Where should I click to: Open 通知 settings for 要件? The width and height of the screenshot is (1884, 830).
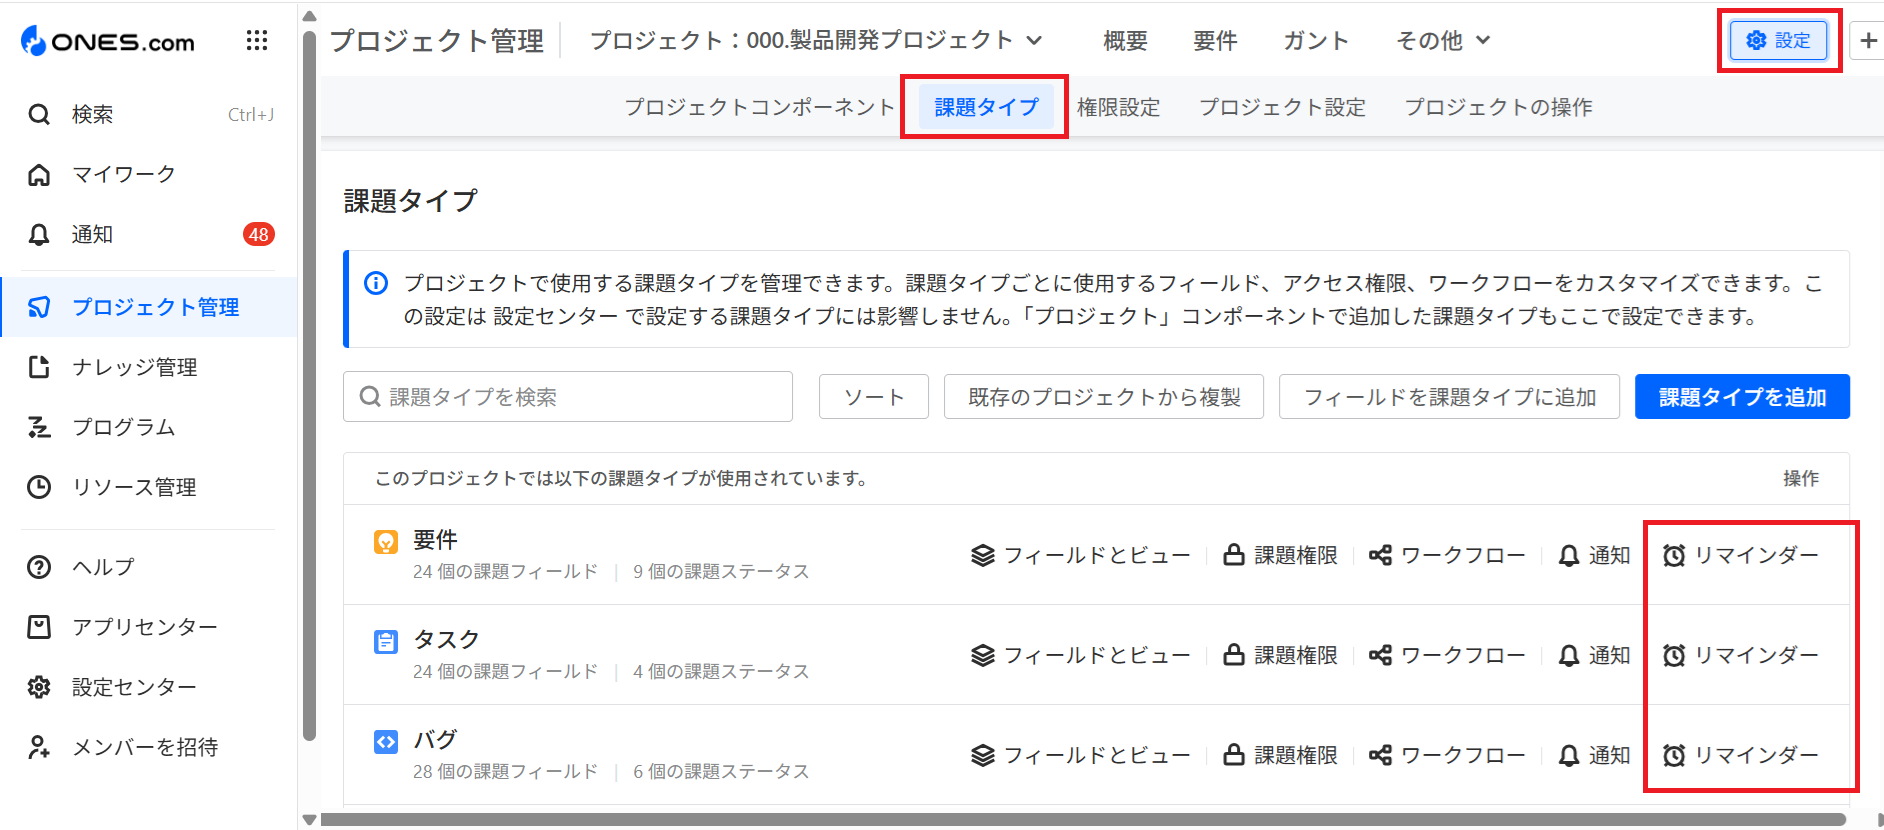pos(1594,555)
